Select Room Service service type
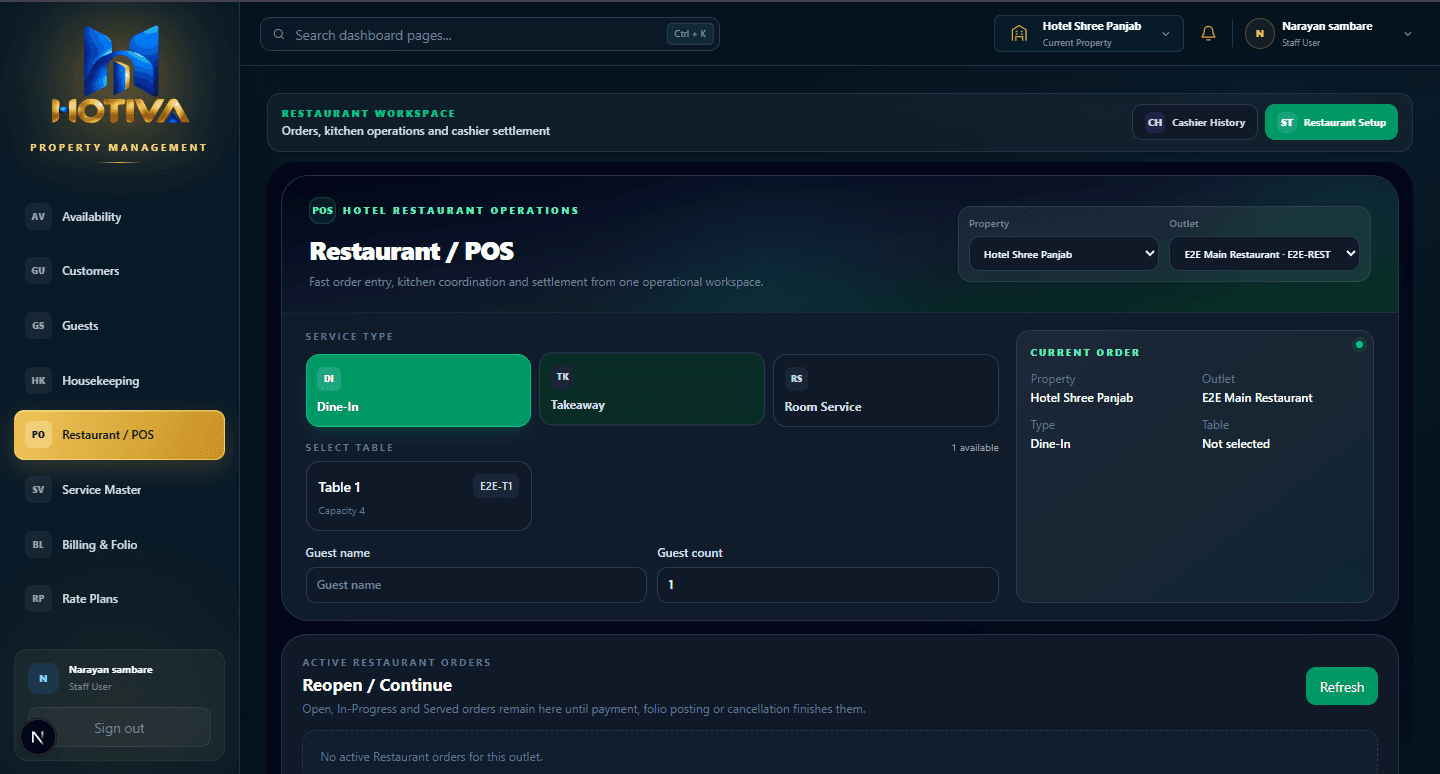Viewport: 1440px width, 774px height. [886, 391]
